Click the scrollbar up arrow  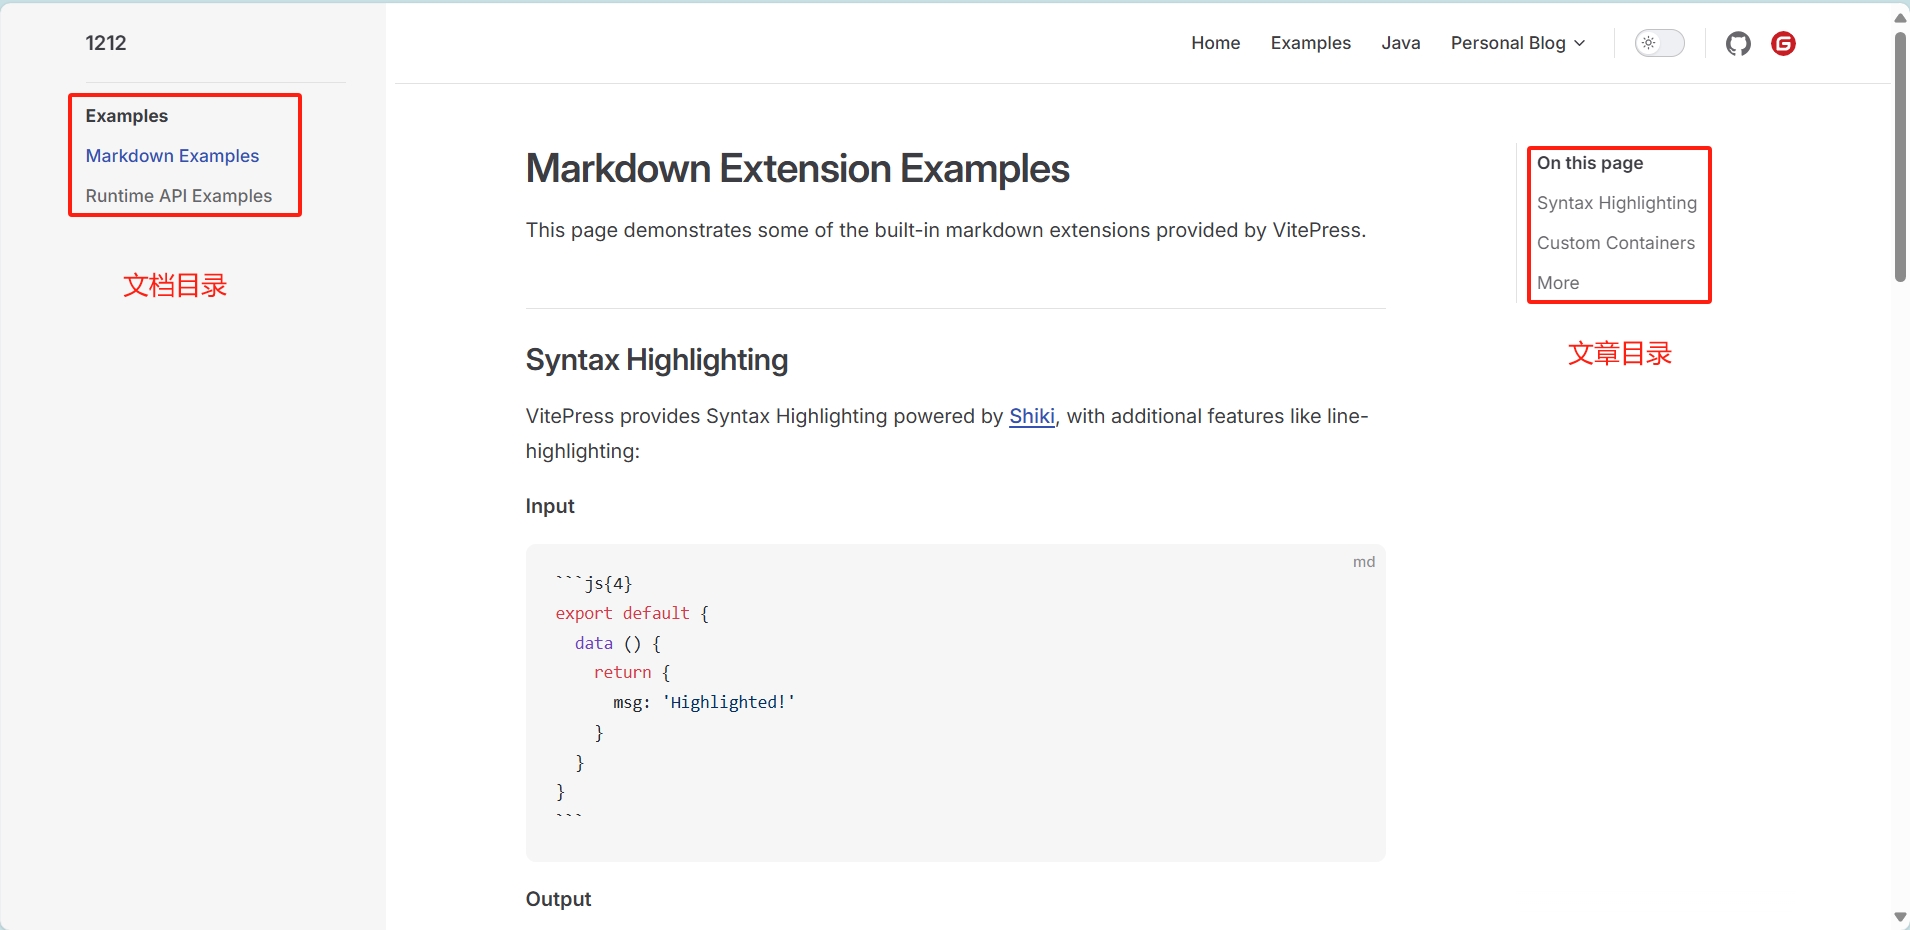(x=1900, y=17)
